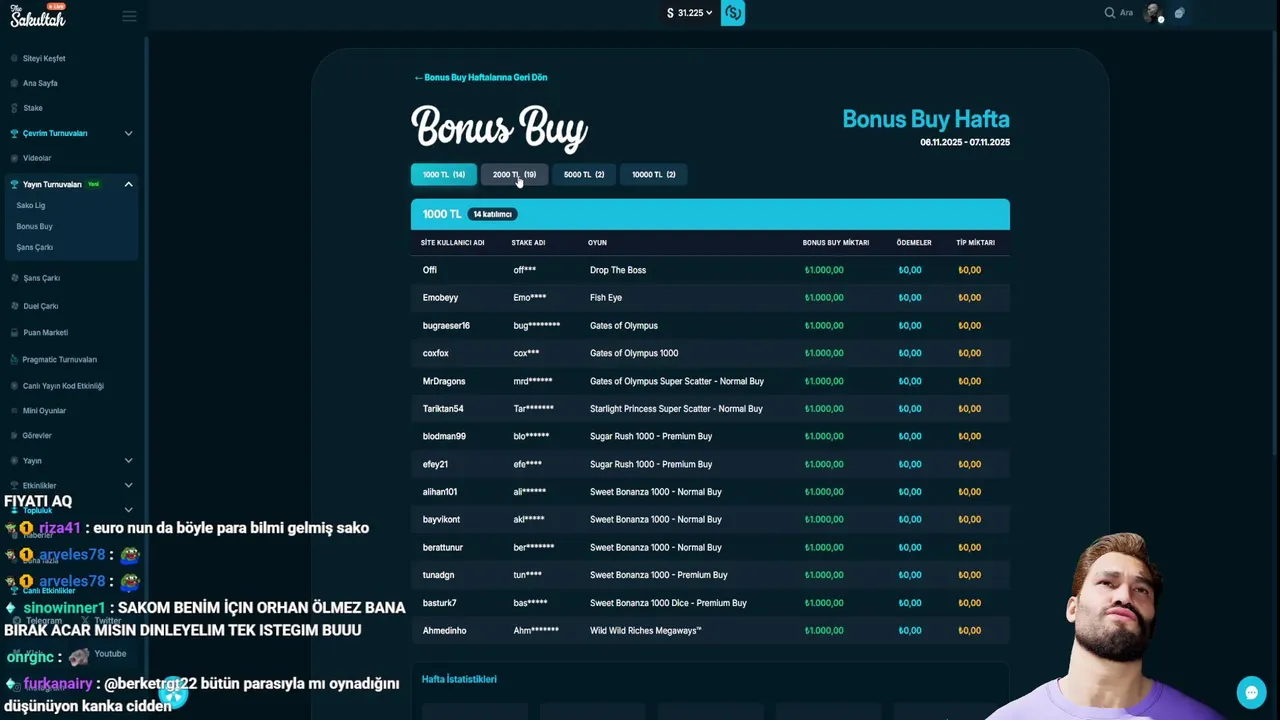
Task: Expand the Çevrim Turnuvaları submenu chevron
Action: coord(128,133)
